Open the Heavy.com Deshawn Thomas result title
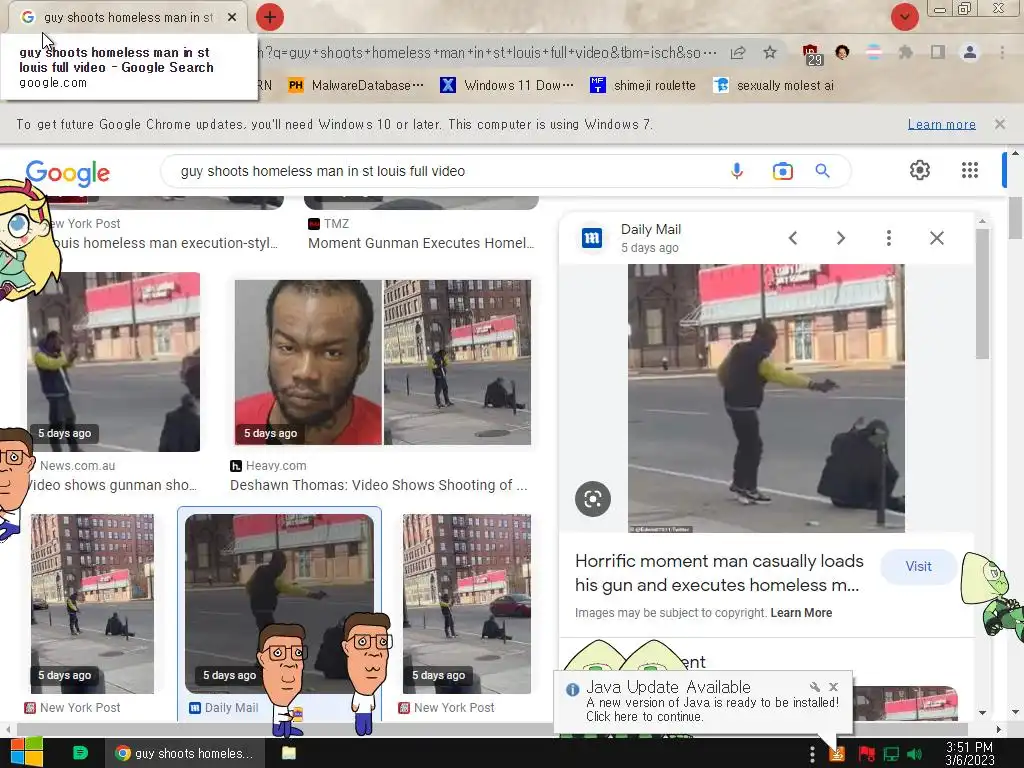 point(379,485)
